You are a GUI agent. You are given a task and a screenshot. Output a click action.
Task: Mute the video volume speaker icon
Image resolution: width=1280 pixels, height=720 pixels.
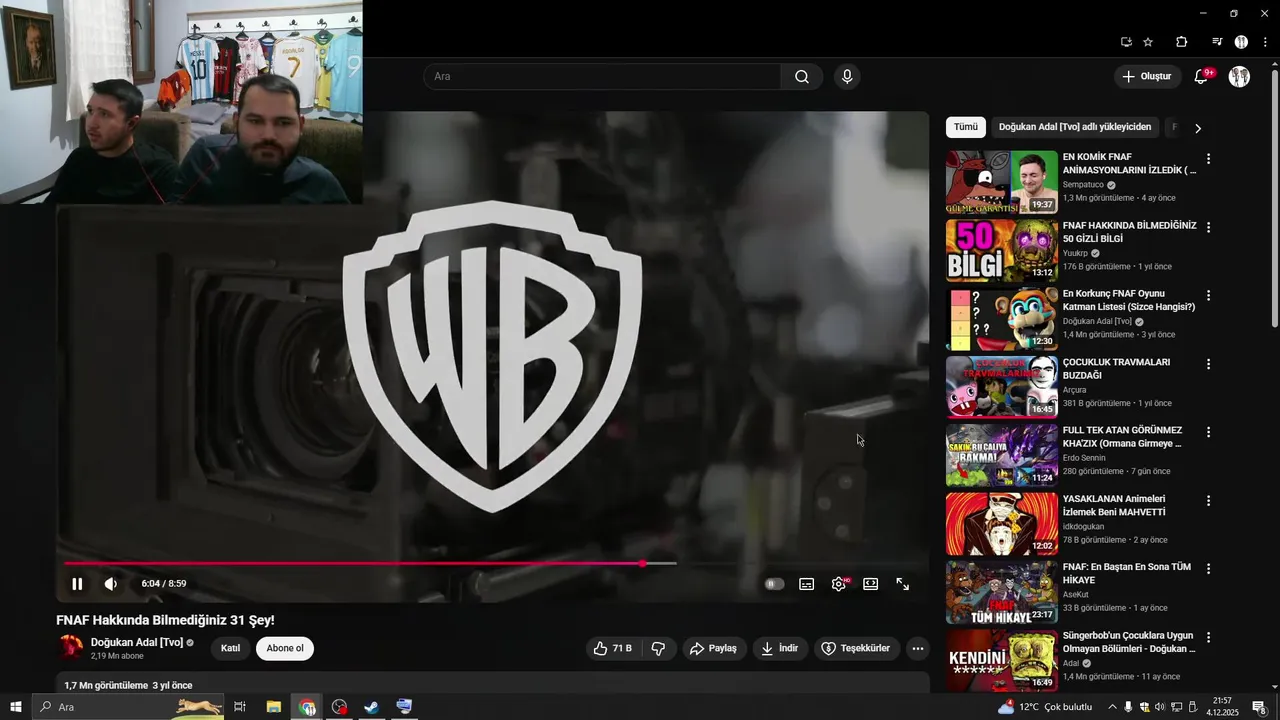[x=111, y=584]
